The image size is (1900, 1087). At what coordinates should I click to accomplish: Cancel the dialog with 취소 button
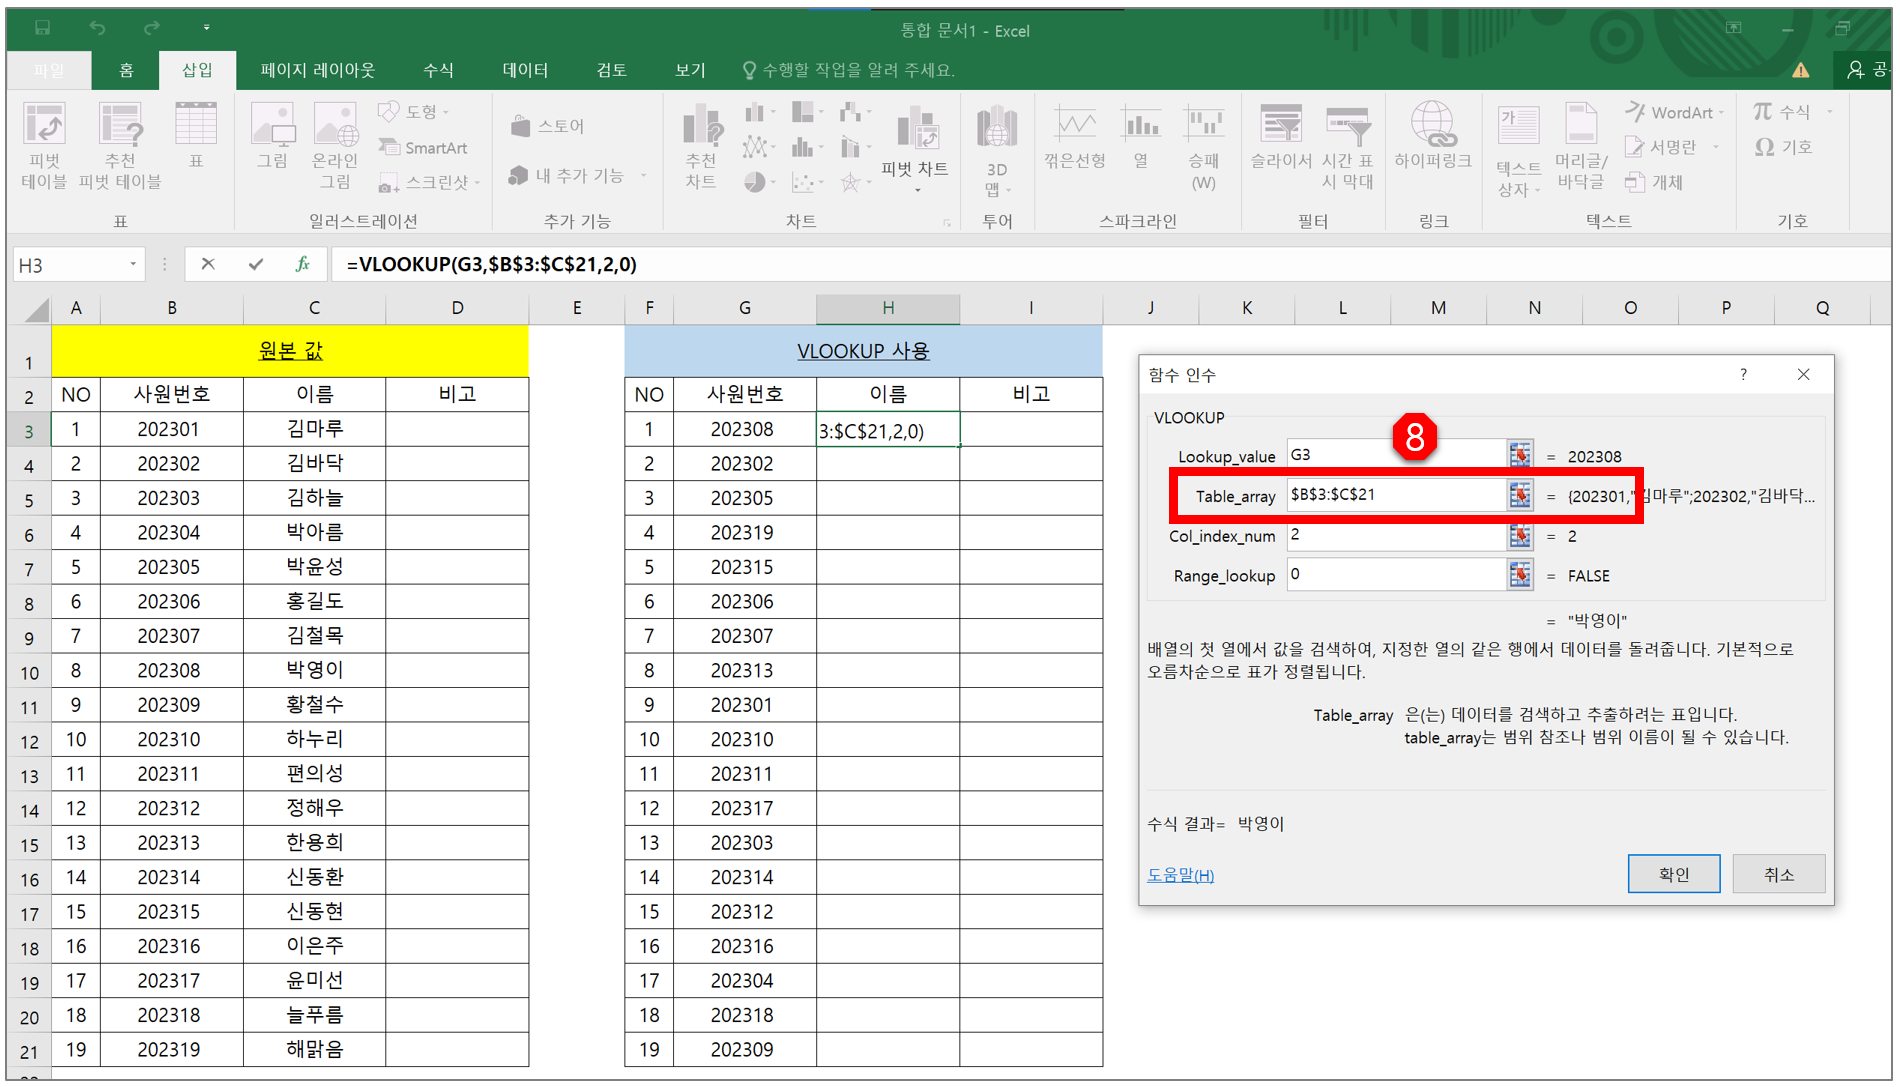pyautogui.click(x=1778, y=874)
